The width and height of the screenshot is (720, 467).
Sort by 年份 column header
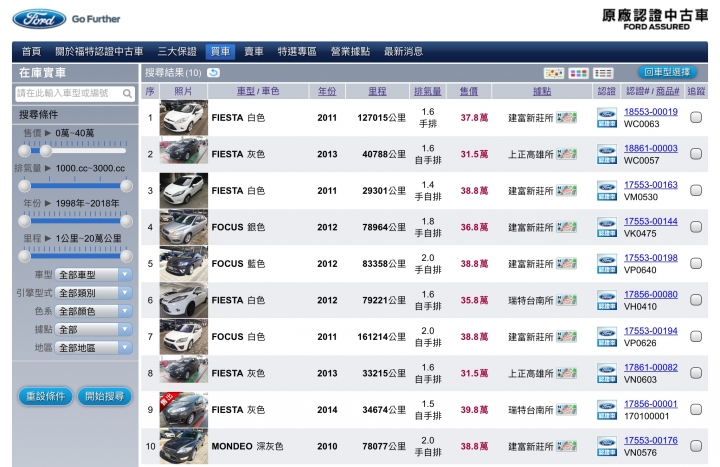(327, 91)
